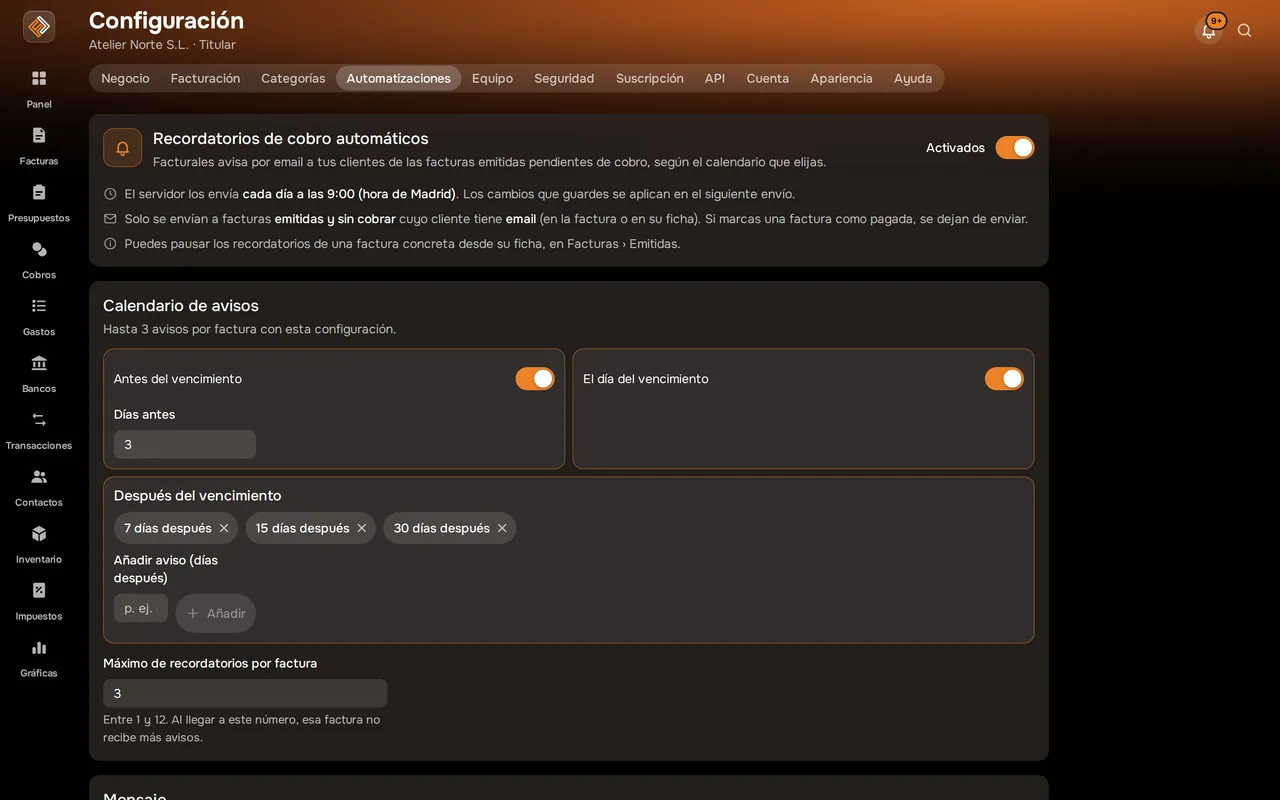
Task: Open the Cobros section icon
Action: [39, 249]
